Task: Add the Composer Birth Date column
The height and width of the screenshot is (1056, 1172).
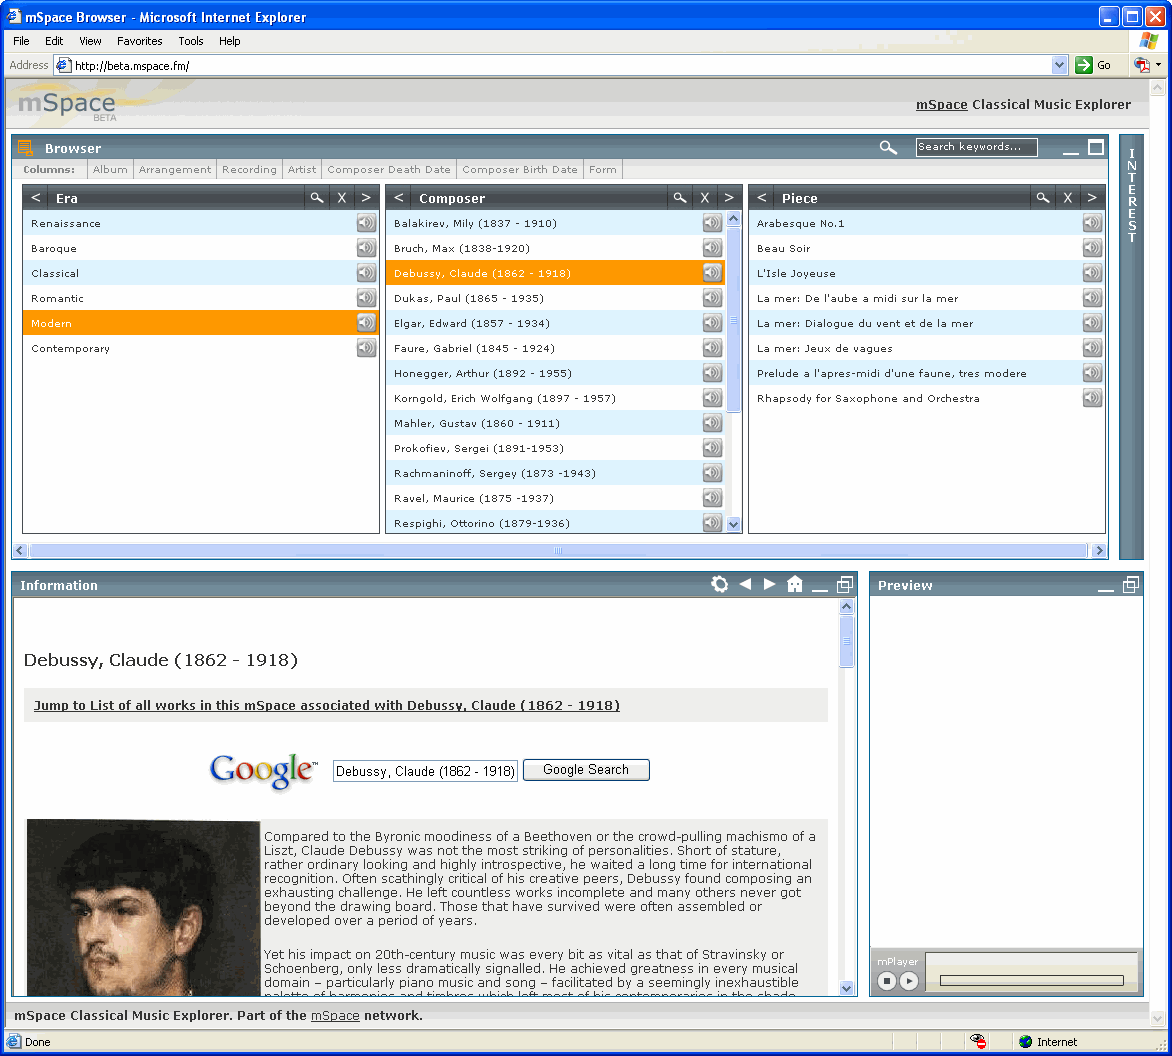Action: pos(519,170)
